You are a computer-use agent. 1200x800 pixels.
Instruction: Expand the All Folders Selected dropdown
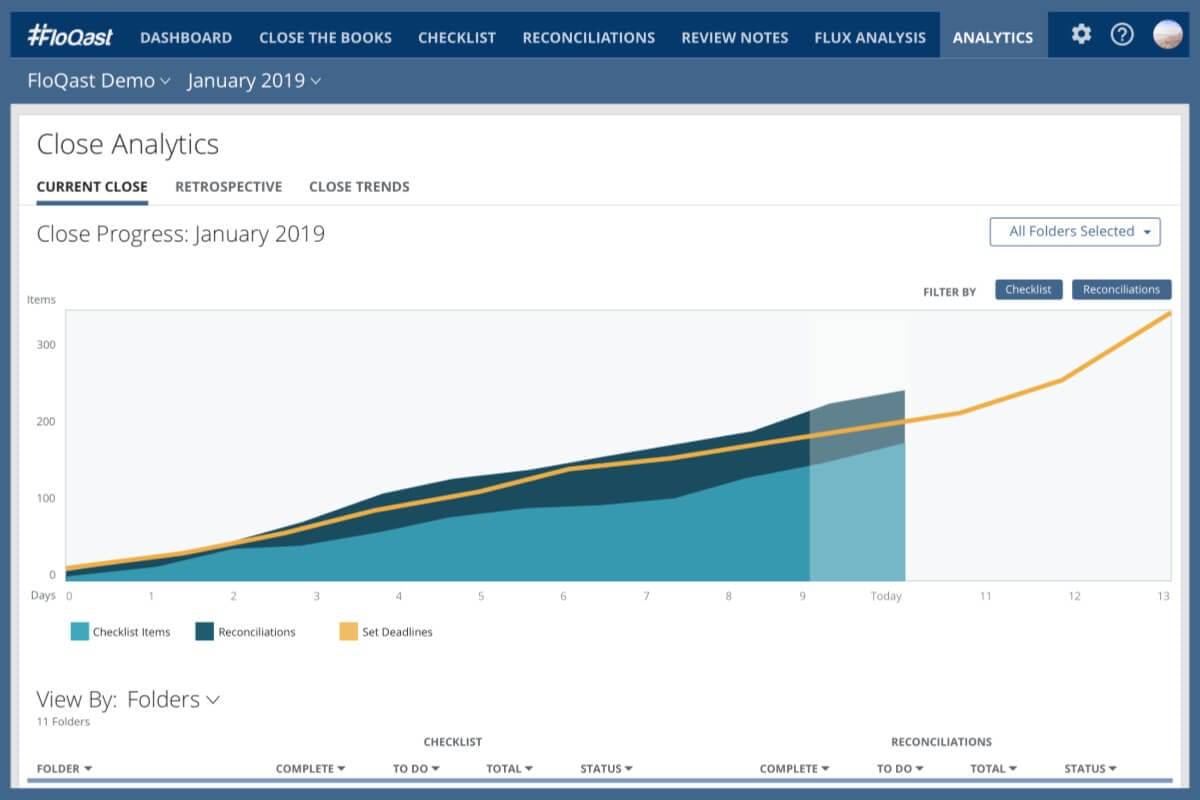(1074, 231)
